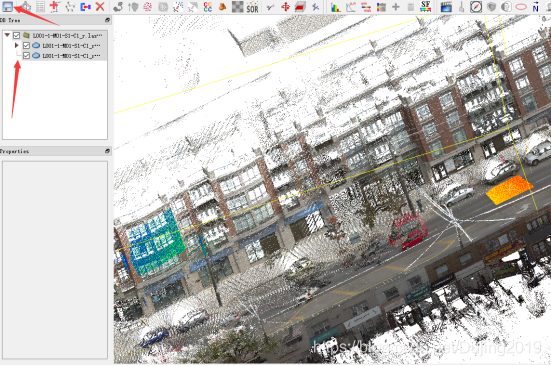Screen dimensions: 551x366
Task: Toggle second cloud entry checkbox
Action: 26,56
